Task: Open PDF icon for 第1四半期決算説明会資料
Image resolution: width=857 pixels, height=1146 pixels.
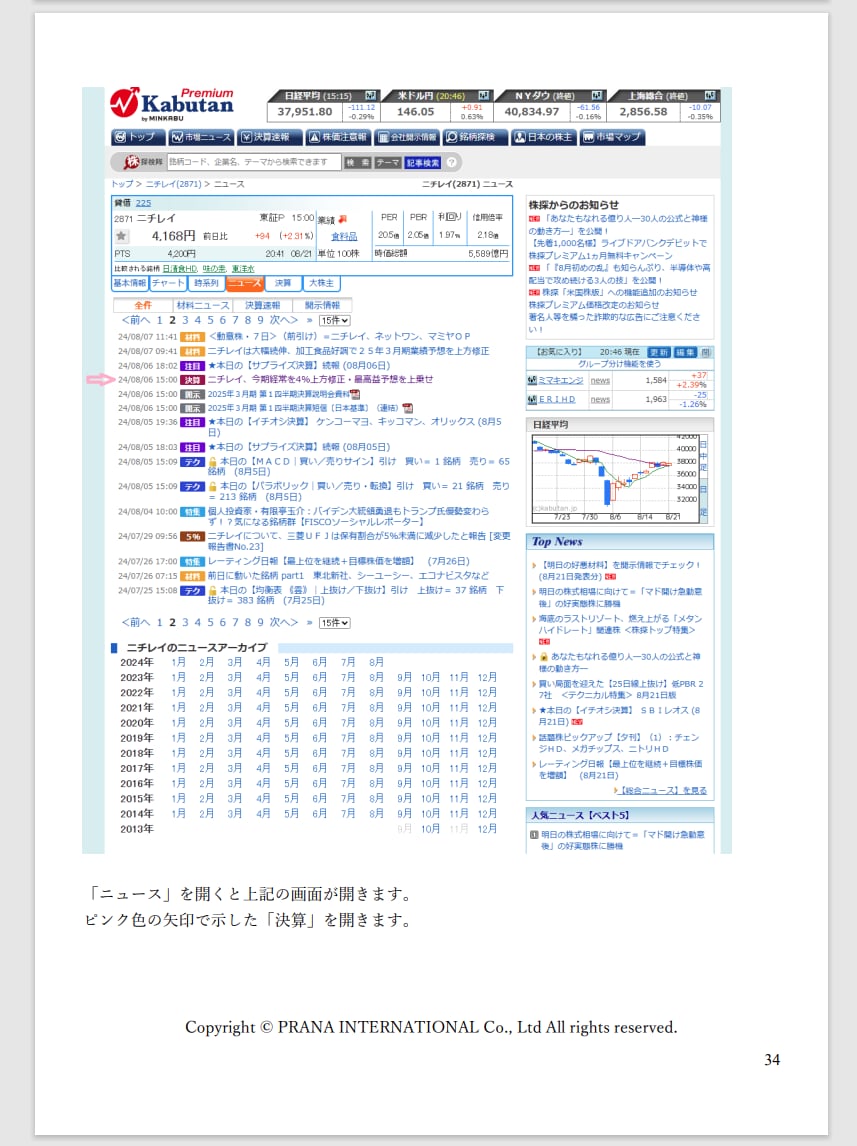Action: [x=355, y=395]
